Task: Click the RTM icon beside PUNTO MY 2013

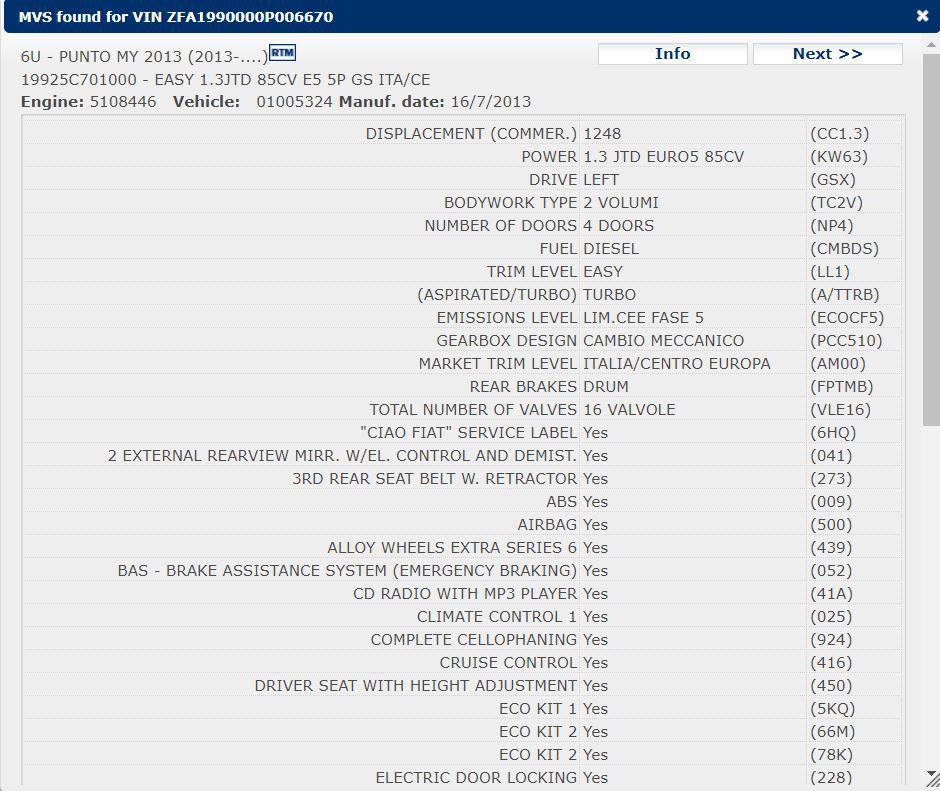Action: [x=282, y=53]
